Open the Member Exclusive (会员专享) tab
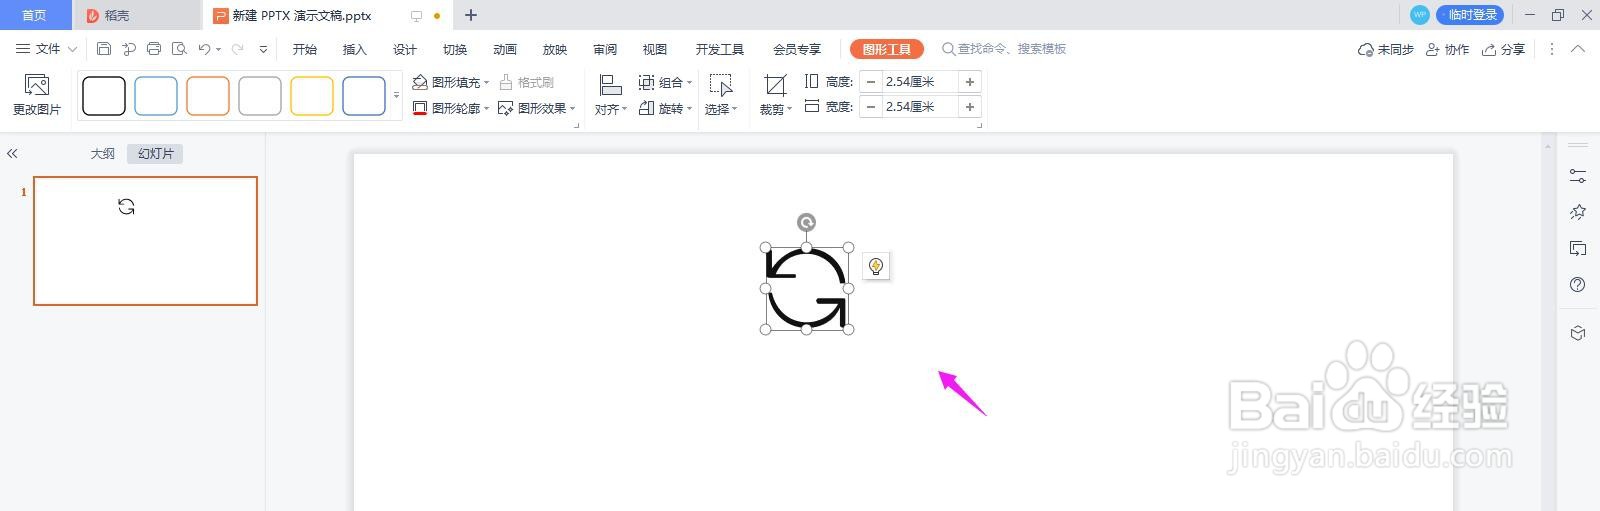 point(797,49)
